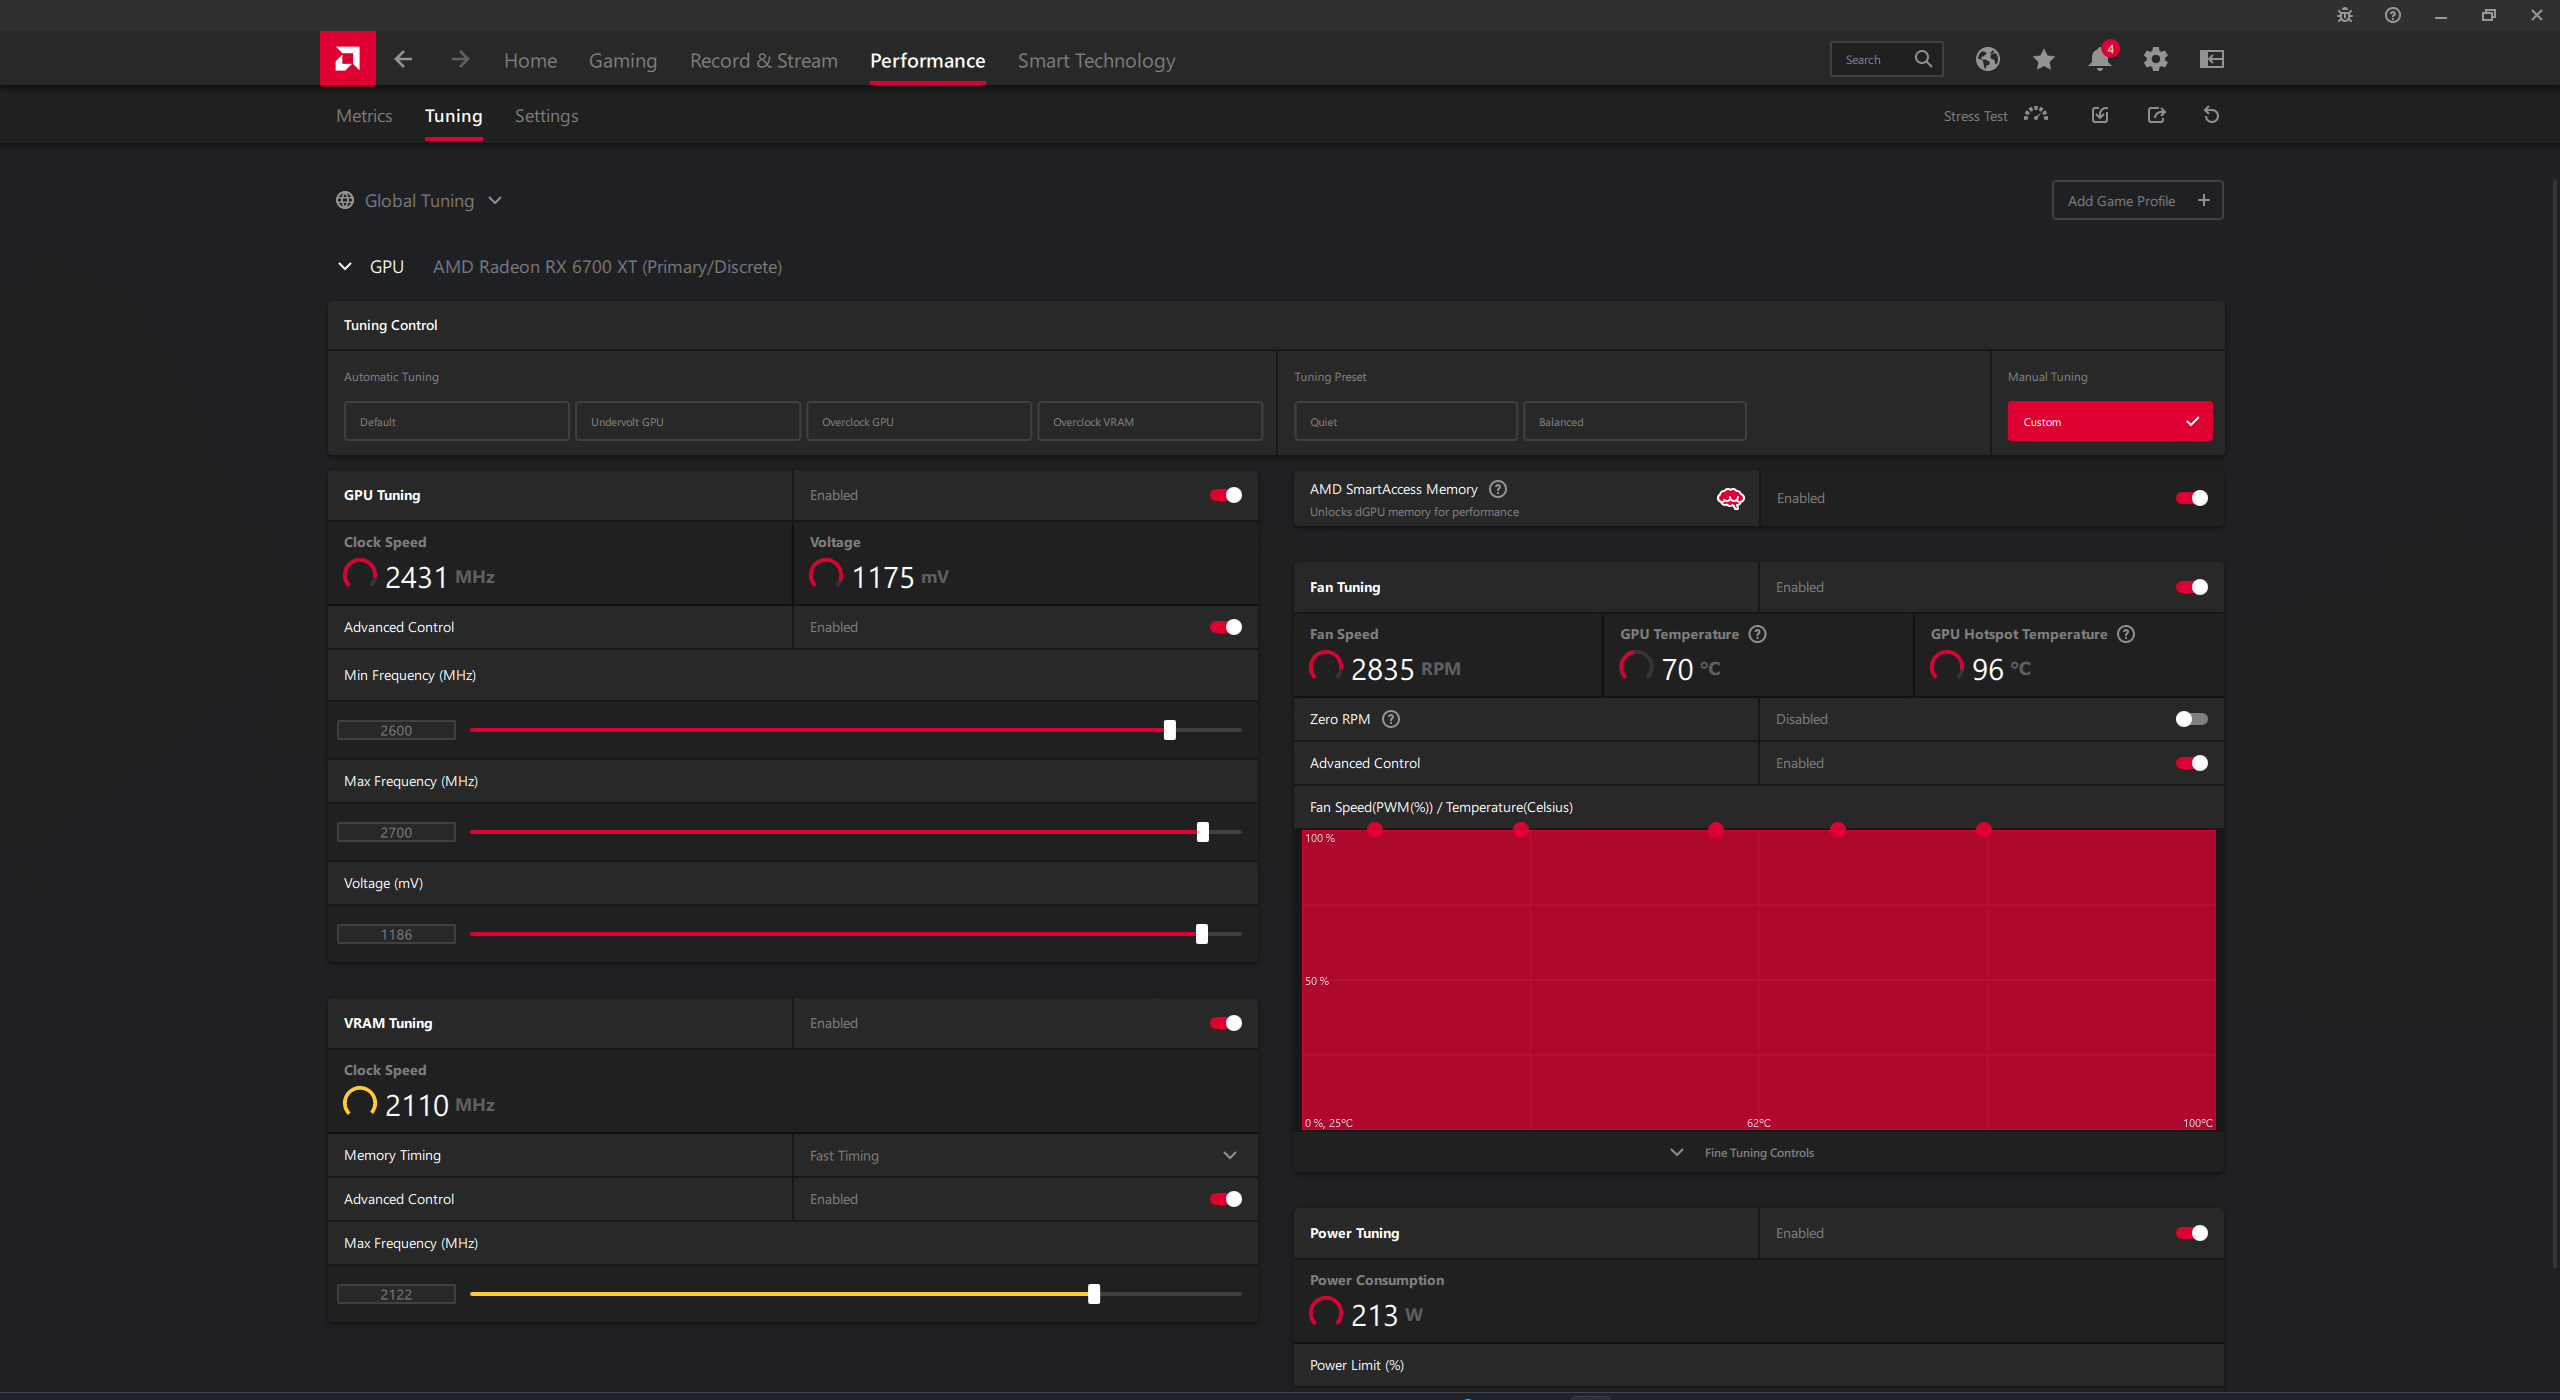Click the Add Game Profile button

[x=2137, y=200]
